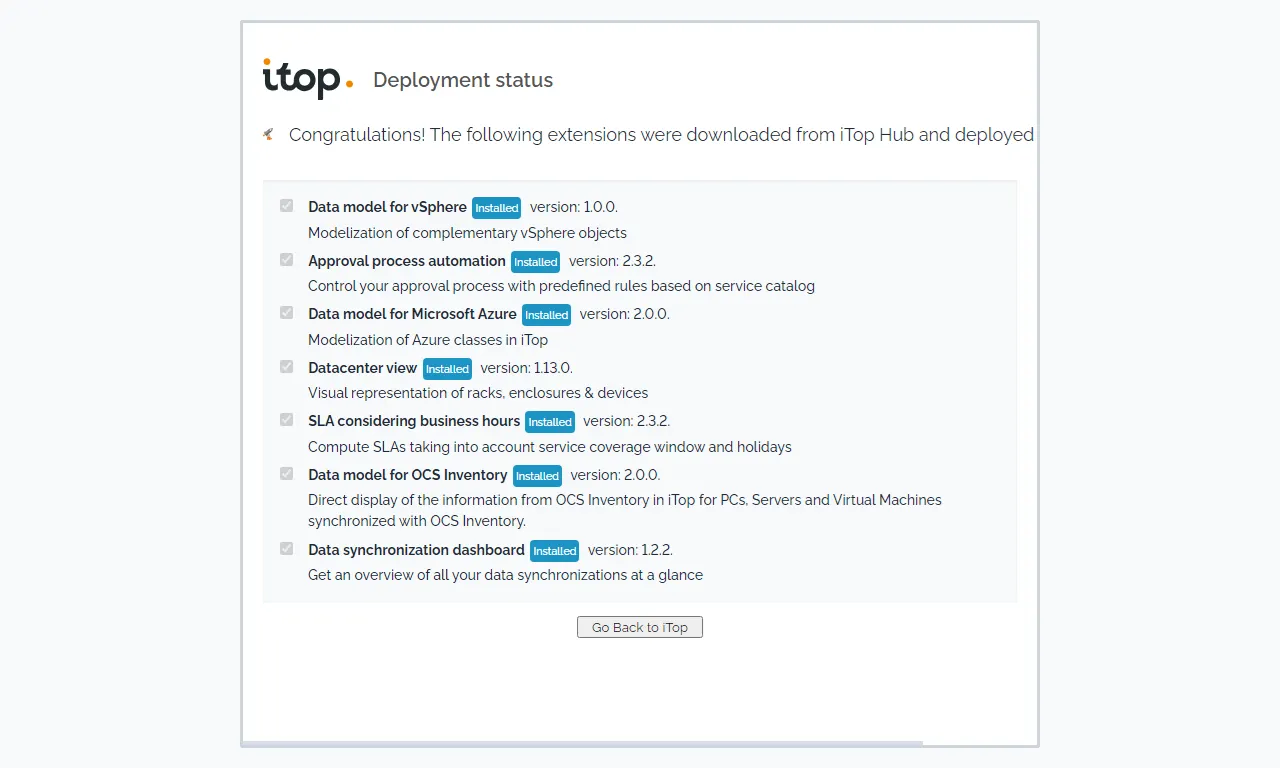Image resolution: width=1280 pixels, height=768 pixels.
Task: Click the 'Approval process automation' title
Action: [407, 261]
